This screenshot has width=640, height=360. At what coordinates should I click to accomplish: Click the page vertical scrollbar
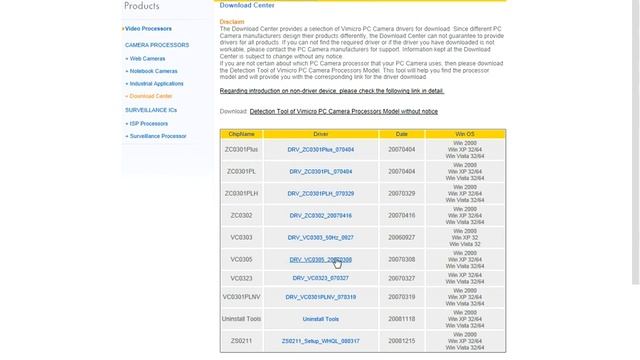click(636, 143)
